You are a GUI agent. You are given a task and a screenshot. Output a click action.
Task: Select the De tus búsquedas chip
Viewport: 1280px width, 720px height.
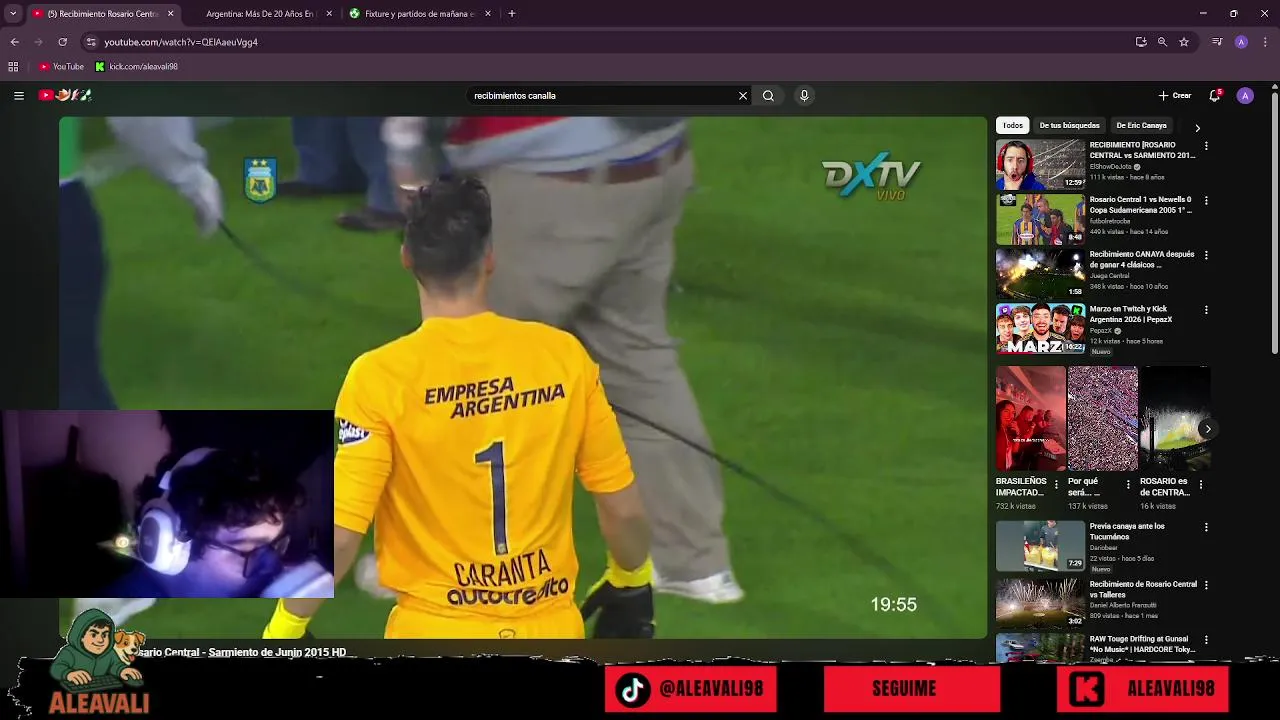tap(1069, 126)
